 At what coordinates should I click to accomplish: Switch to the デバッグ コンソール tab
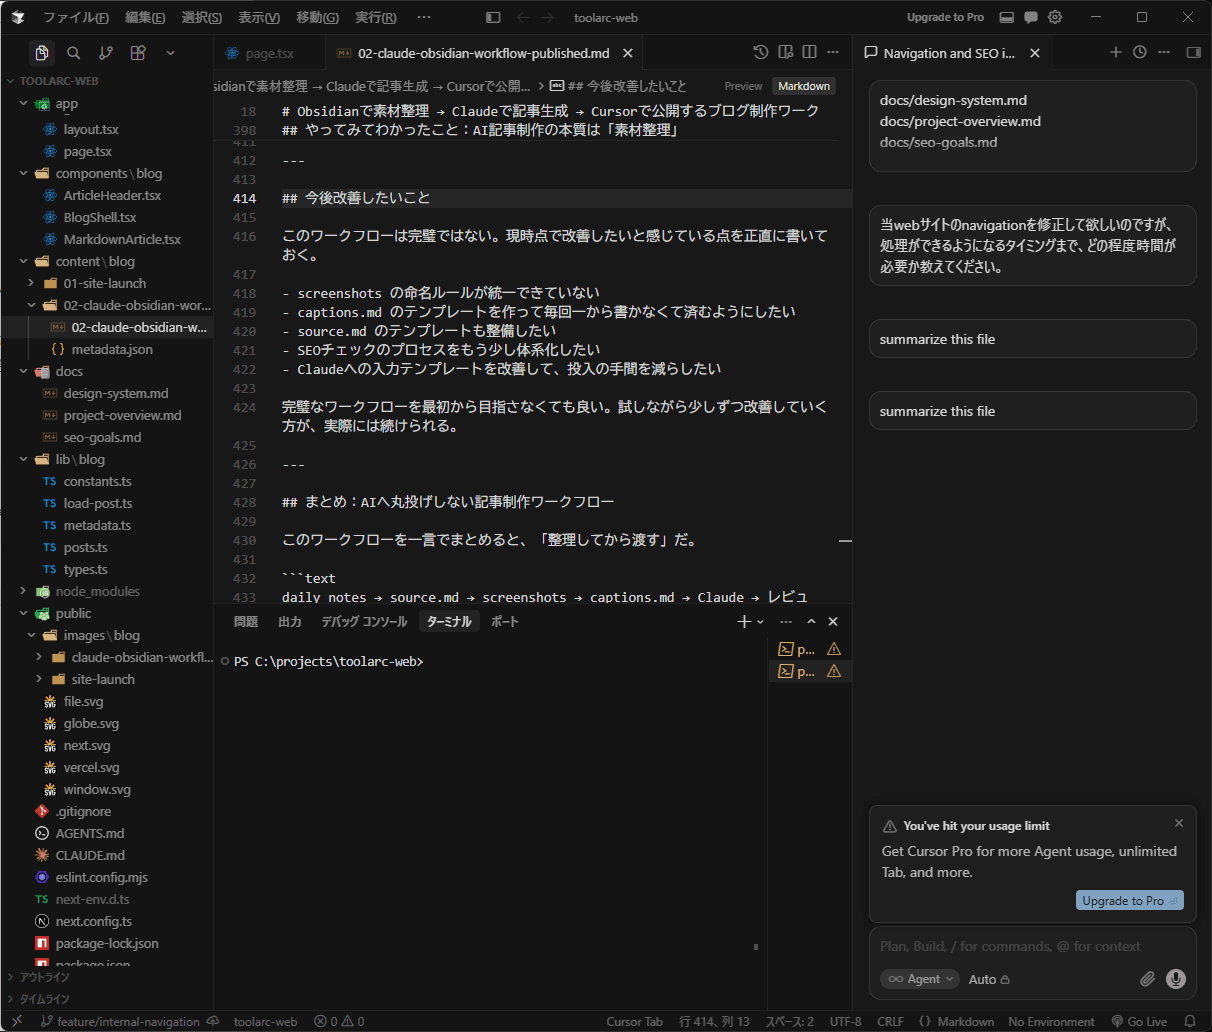[364, 621]
